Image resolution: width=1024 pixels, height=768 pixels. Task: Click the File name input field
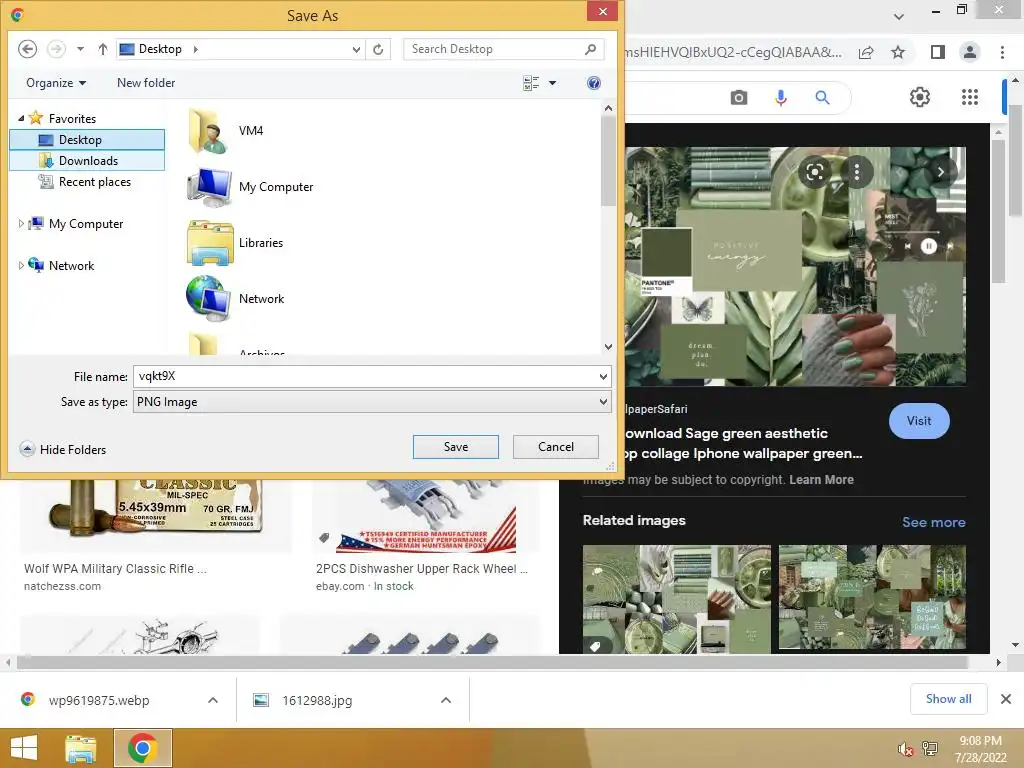point(366,376)
